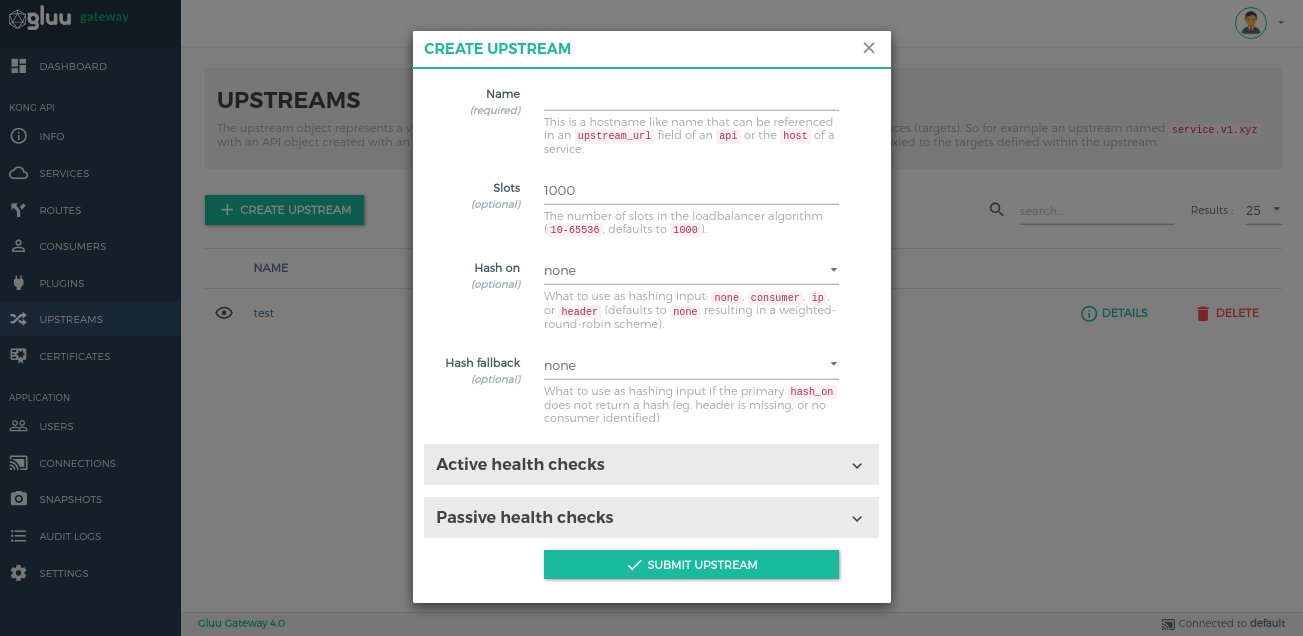Viewport: 1303px width, 636px height.
Task: Click the upstream Name input field
Action: pyautogui.click(x=691, y=97)
